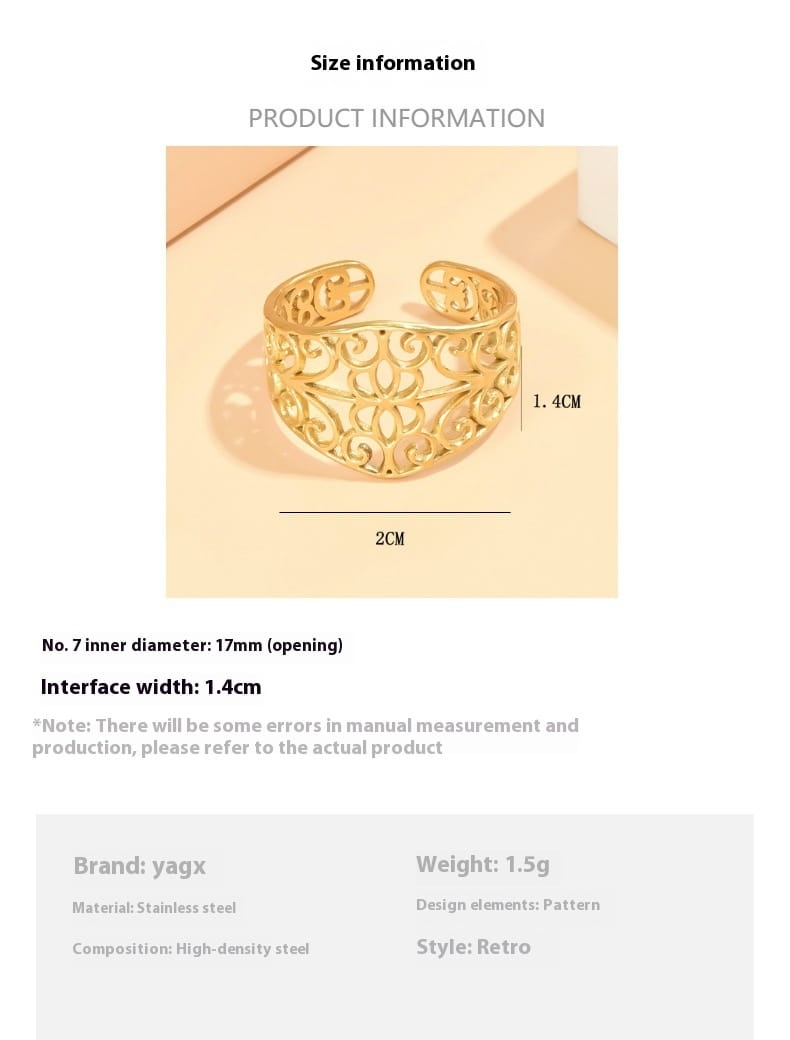This screenshot has width=790, height=1040.
Task: Click the "1.4CM" height label
Action: [x=556, y=401]
